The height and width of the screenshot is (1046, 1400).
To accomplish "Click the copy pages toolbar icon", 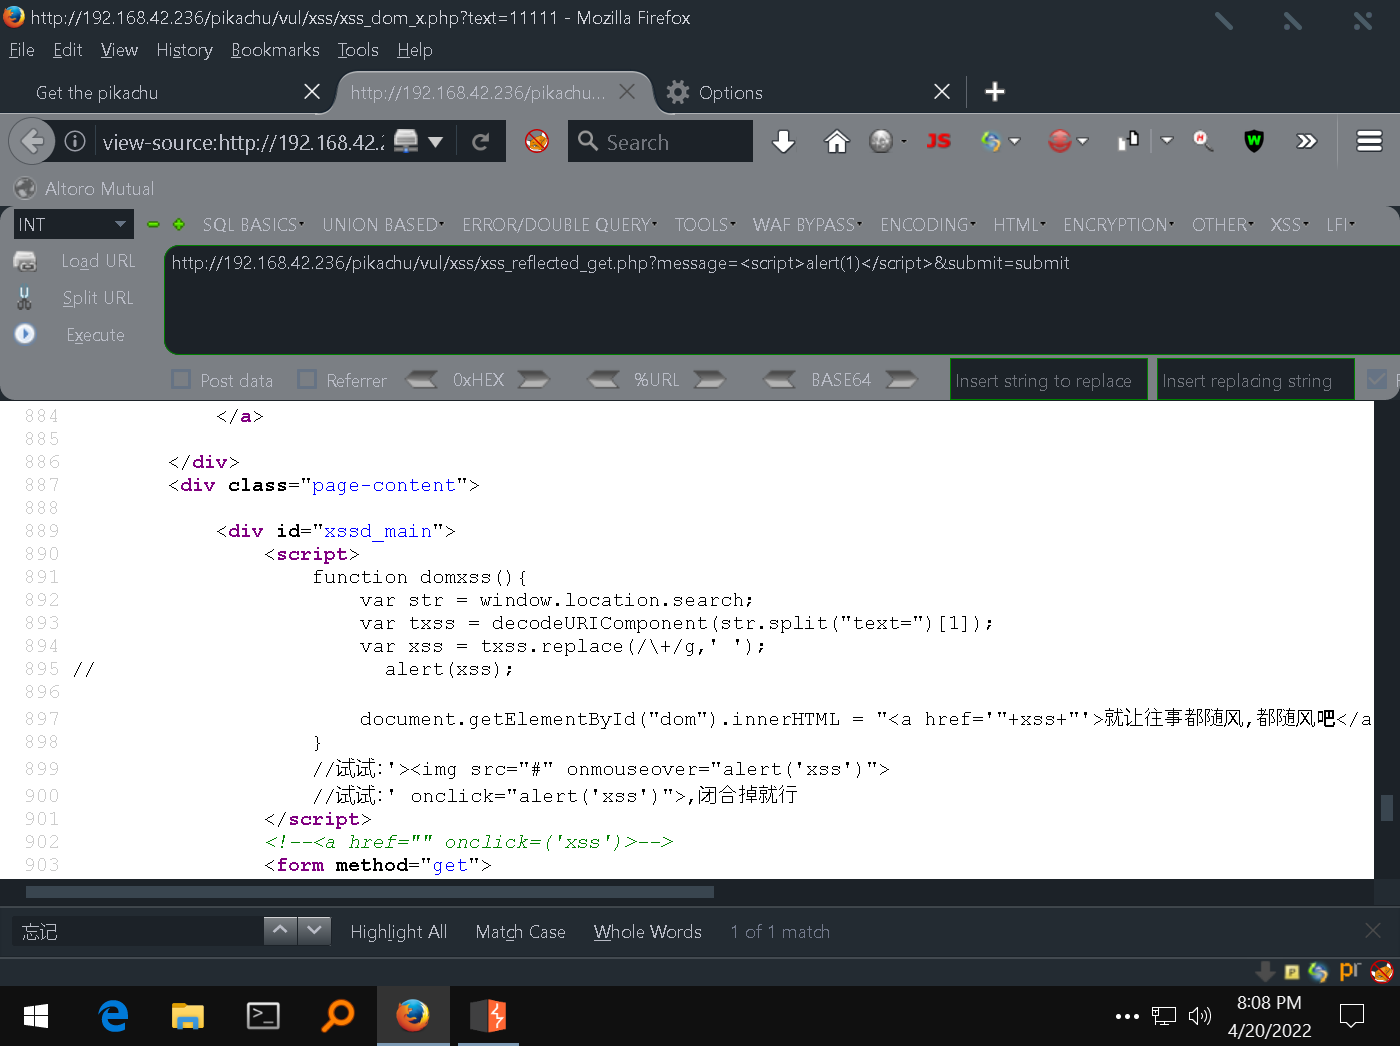I will click(x=1128, y=141).
